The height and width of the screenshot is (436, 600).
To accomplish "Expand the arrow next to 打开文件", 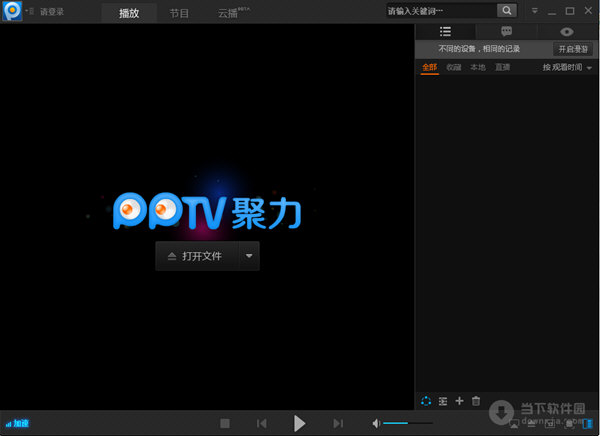I will [249, 256].
